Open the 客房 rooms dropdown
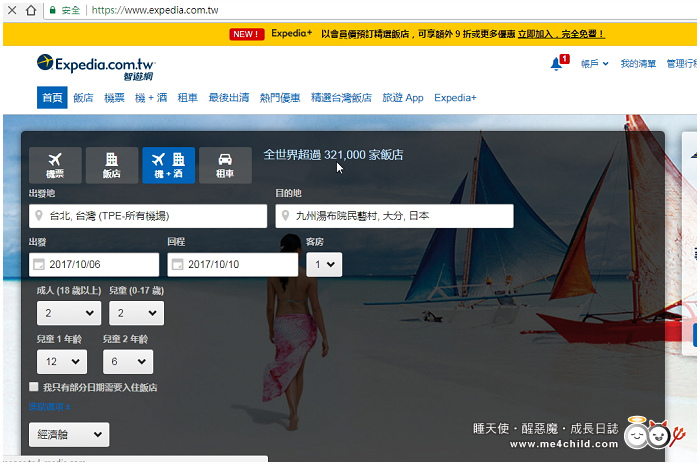The height and width of the screenshot is (465, 700). tap(324, 265)
